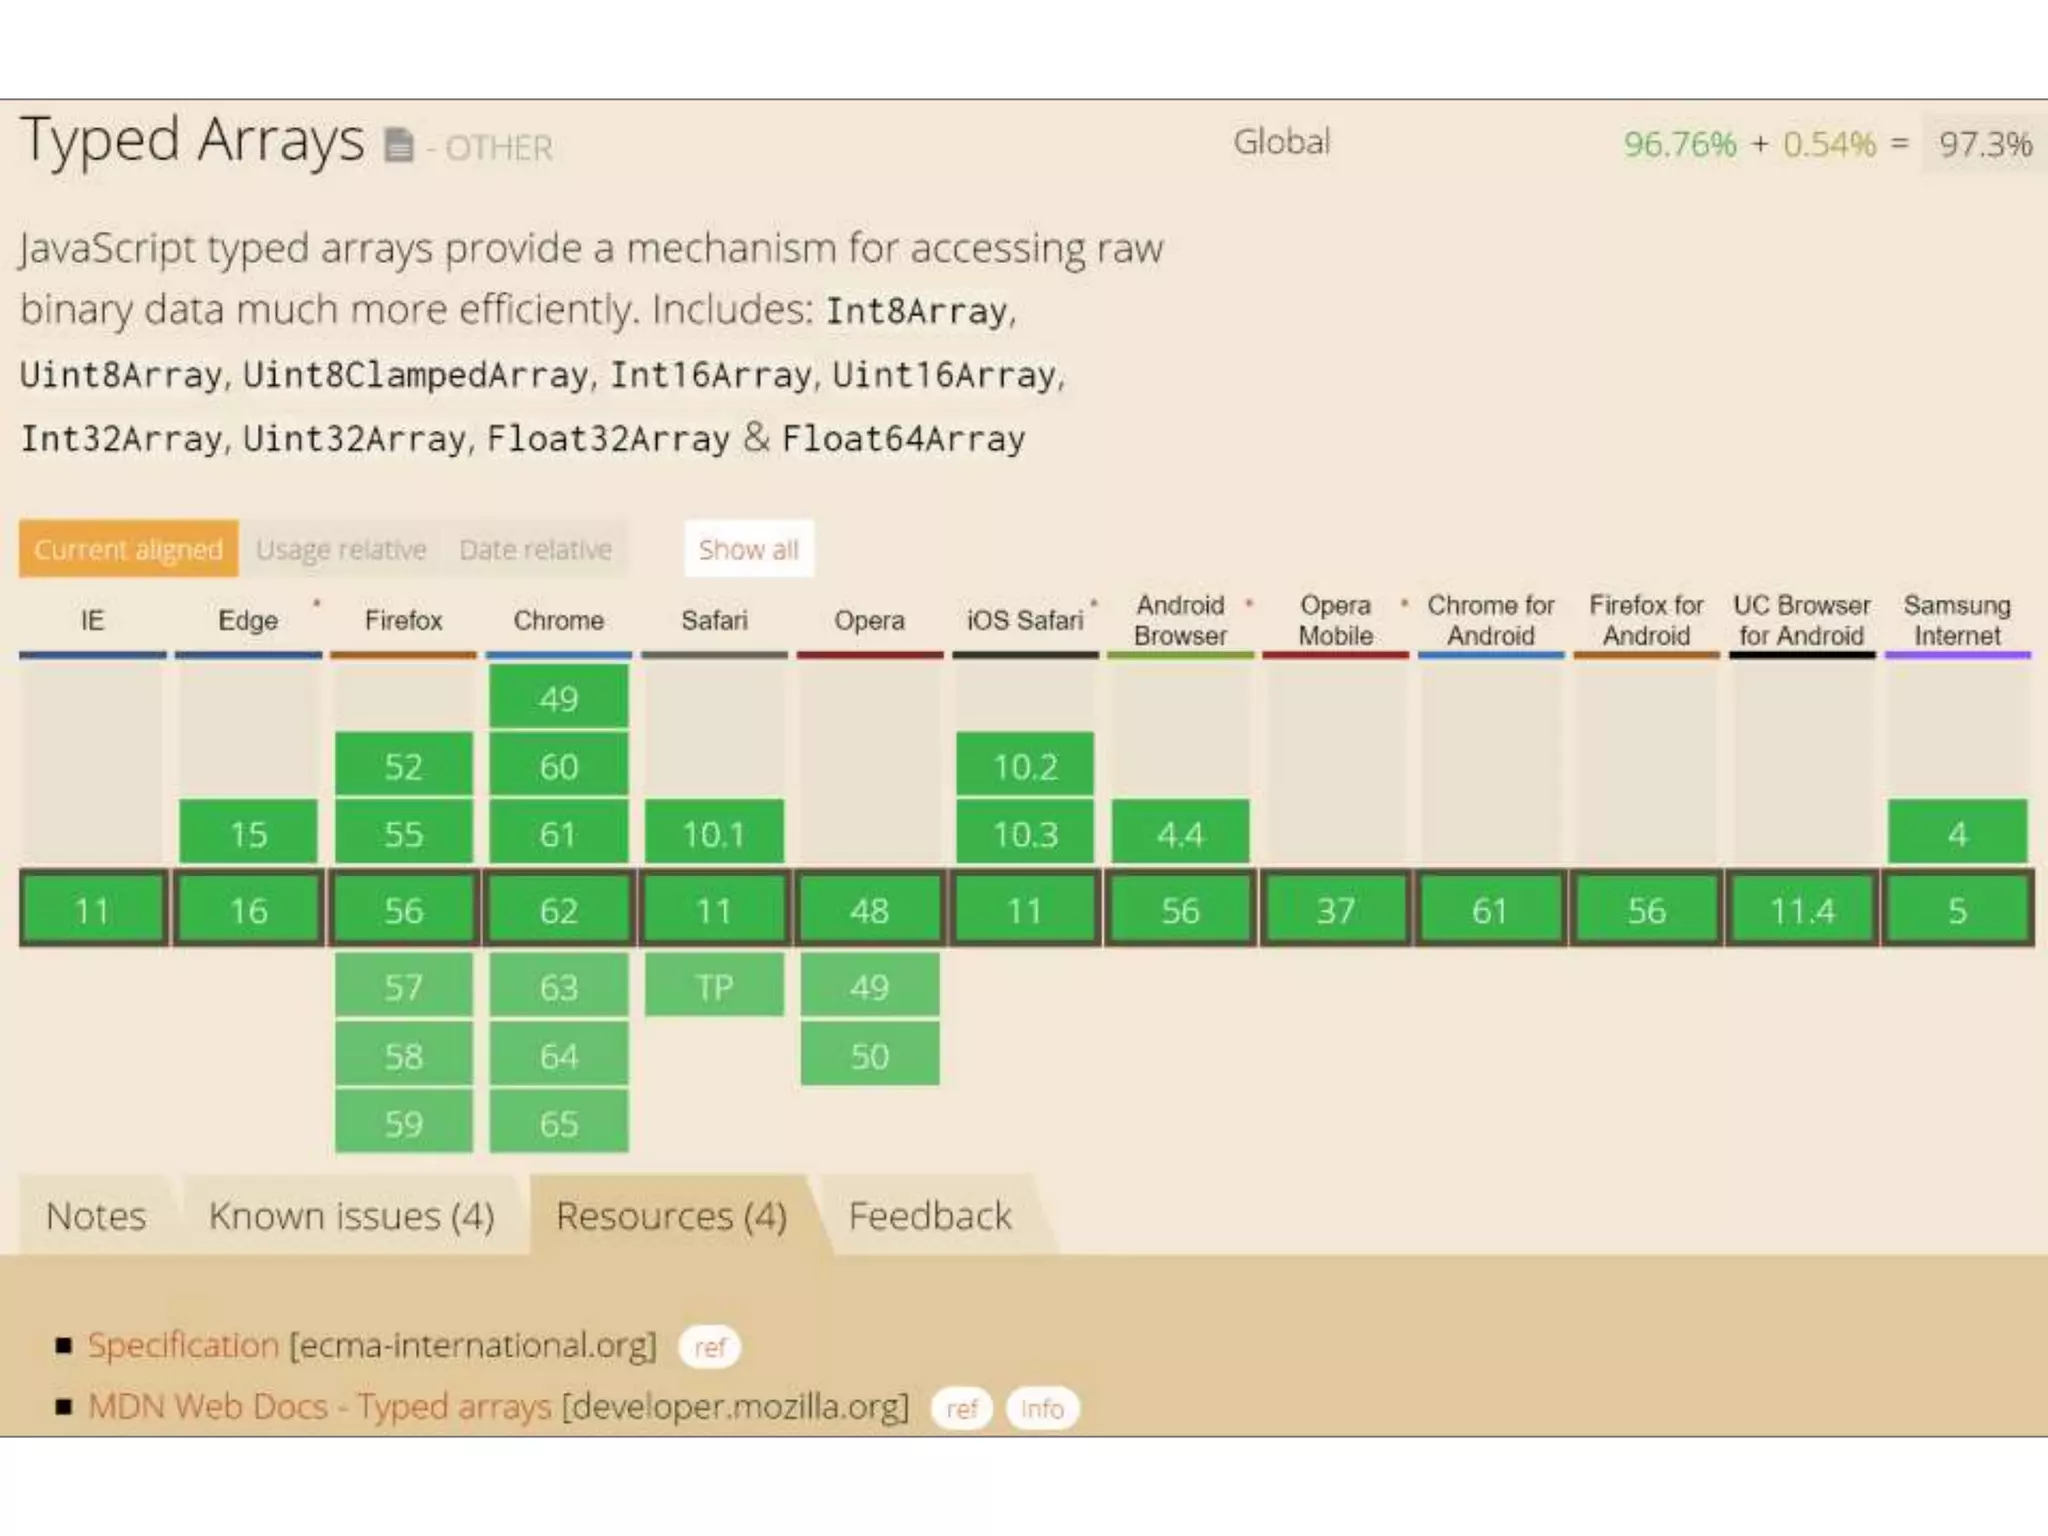Click the Safari TP version cell
This screenshot has width=2048, height=1536.
click(714, 987)
